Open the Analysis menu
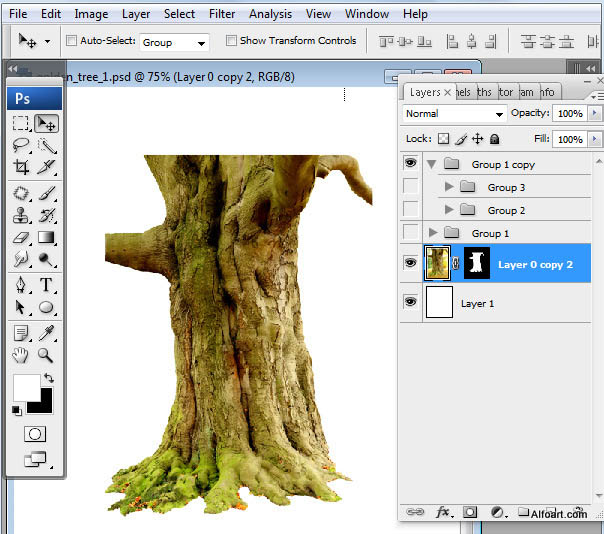 270,14
